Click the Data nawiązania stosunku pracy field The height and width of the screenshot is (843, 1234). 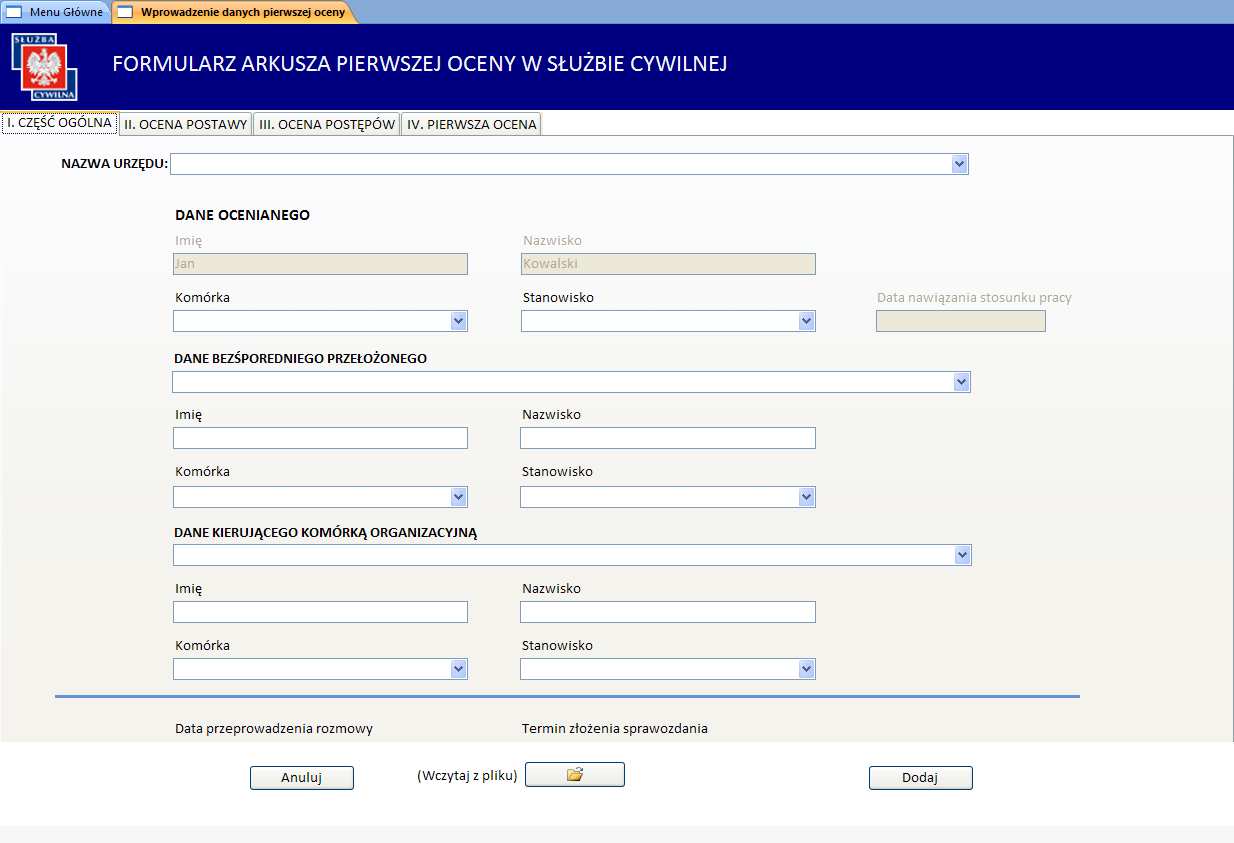point(961,321)
